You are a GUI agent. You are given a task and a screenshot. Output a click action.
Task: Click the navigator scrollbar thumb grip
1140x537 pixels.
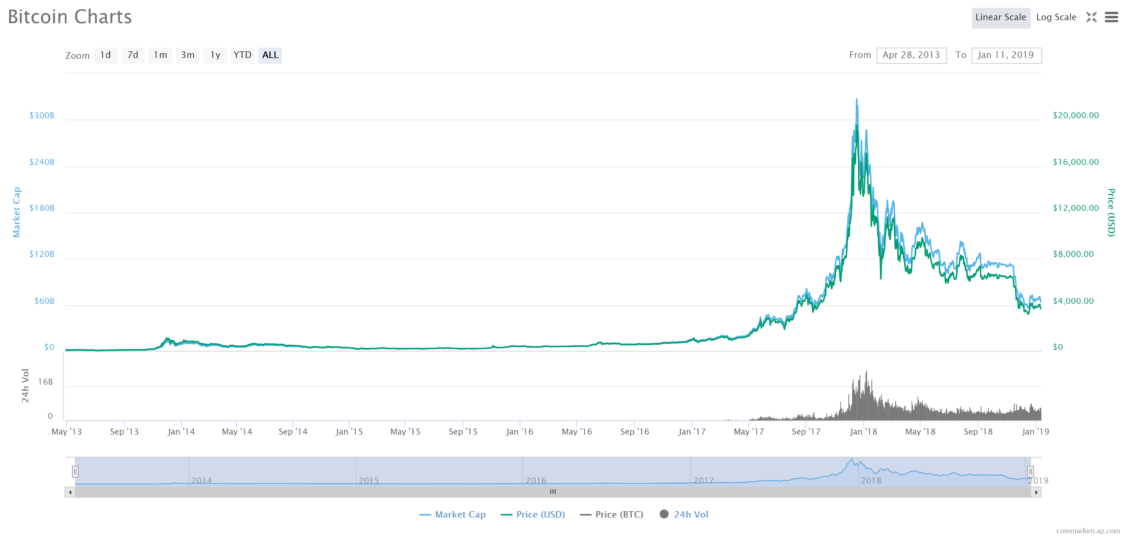(553, 492)
